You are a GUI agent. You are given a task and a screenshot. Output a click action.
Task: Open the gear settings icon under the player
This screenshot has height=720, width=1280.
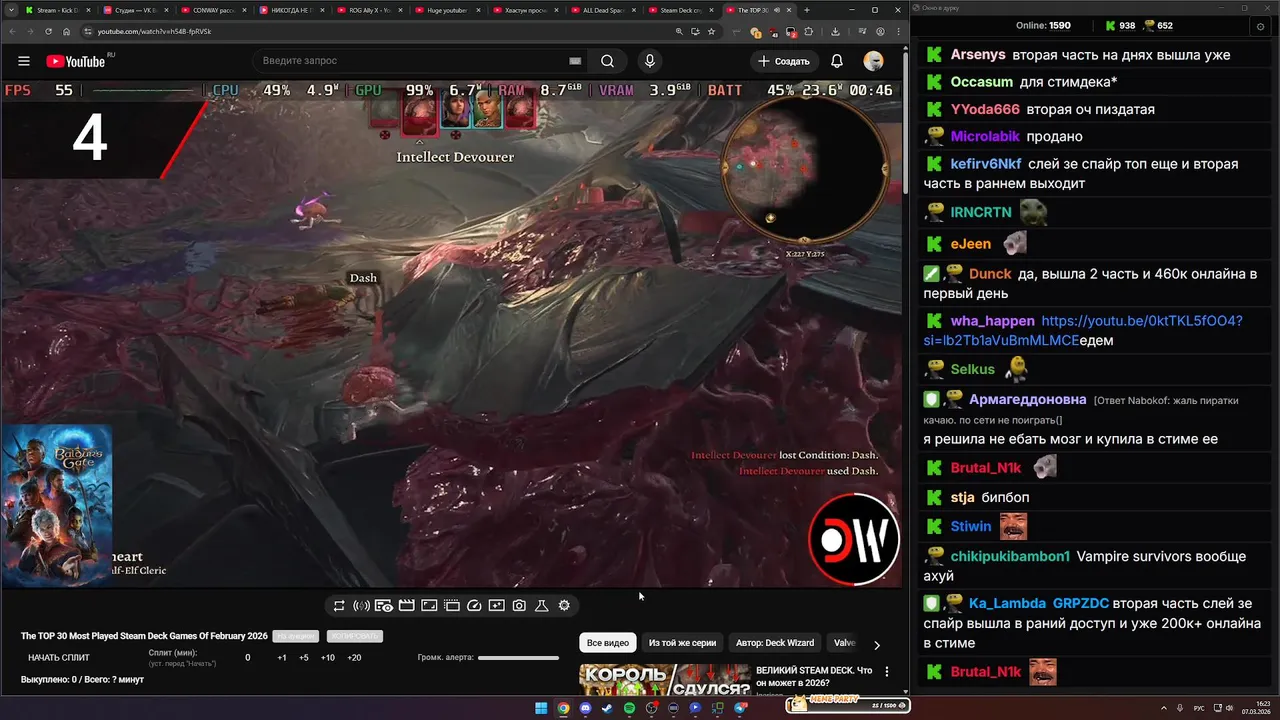click(564, 606)
